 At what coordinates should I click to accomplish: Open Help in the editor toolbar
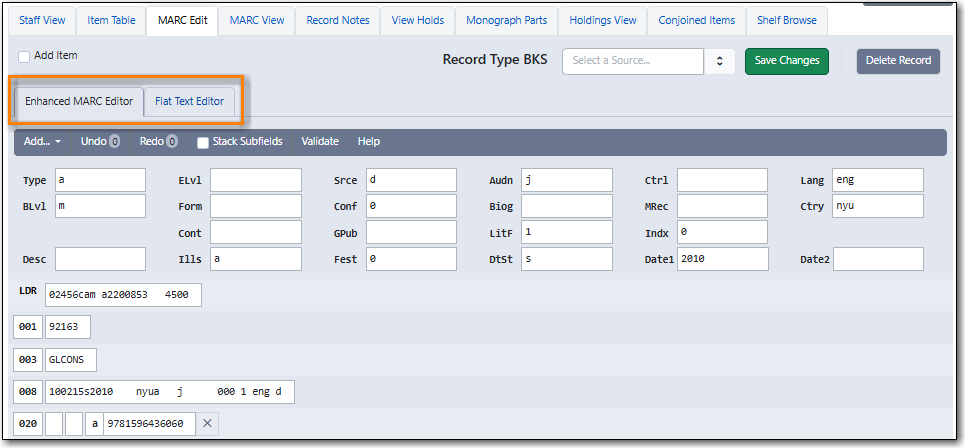[369, 142]
